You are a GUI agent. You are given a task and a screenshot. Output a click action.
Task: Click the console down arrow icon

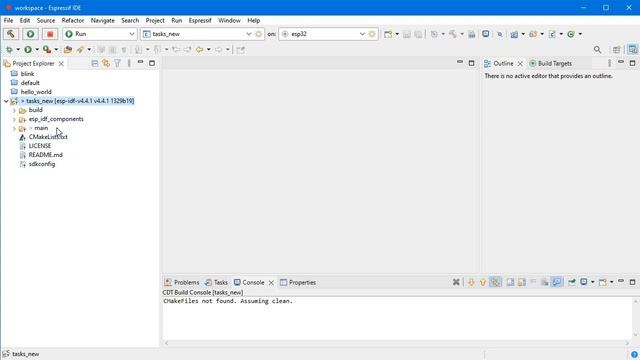click(471, 282)
